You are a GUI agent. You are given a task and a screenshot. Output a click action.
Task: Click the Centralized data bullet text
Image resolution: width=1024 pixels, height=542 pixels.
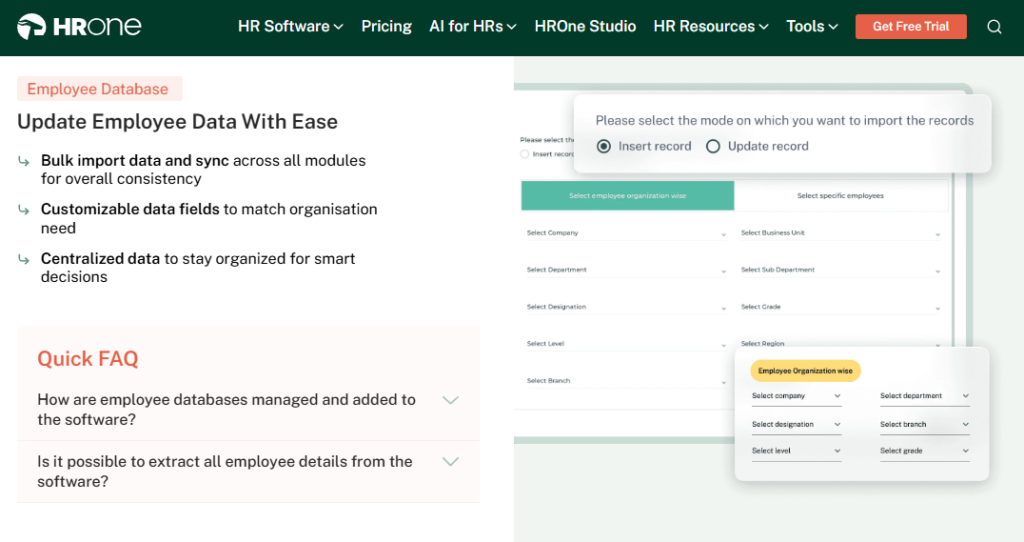198,267
